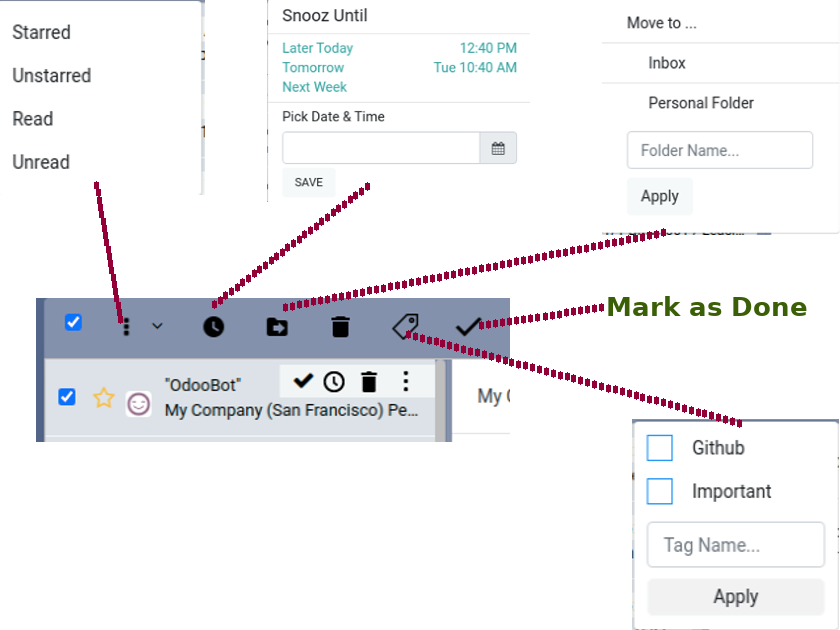The width and height of the screenshot is (840, 630).
Task: Choose Personal Folder in Move to list
Action: tap(701, 103)
